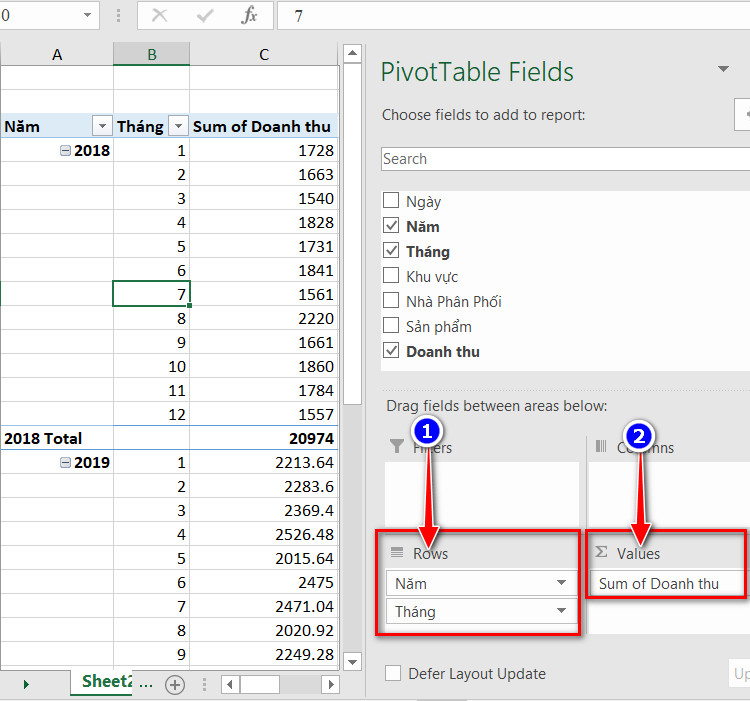Click the sheet tab navigation arrow
This screenshot has height=701, width=750.
(26, 684)
